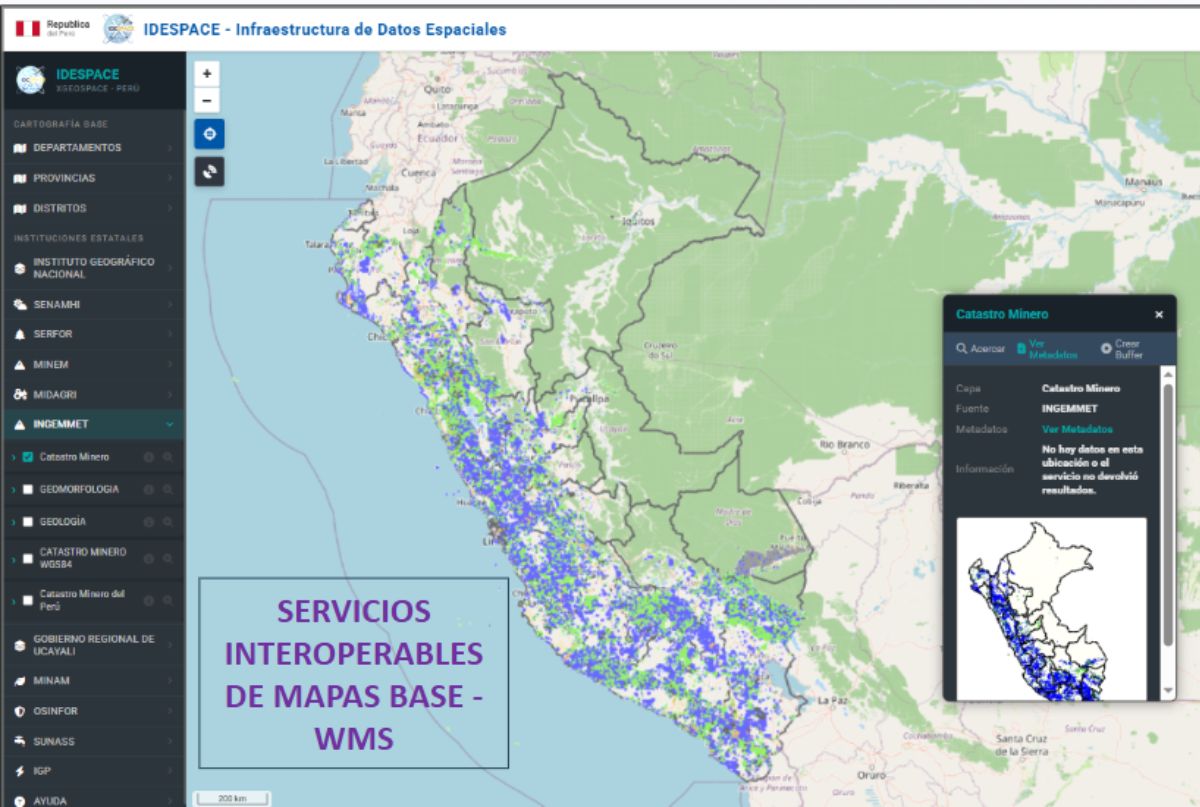
Task: Zoom out with the minus button
Action: click(207, 99)
